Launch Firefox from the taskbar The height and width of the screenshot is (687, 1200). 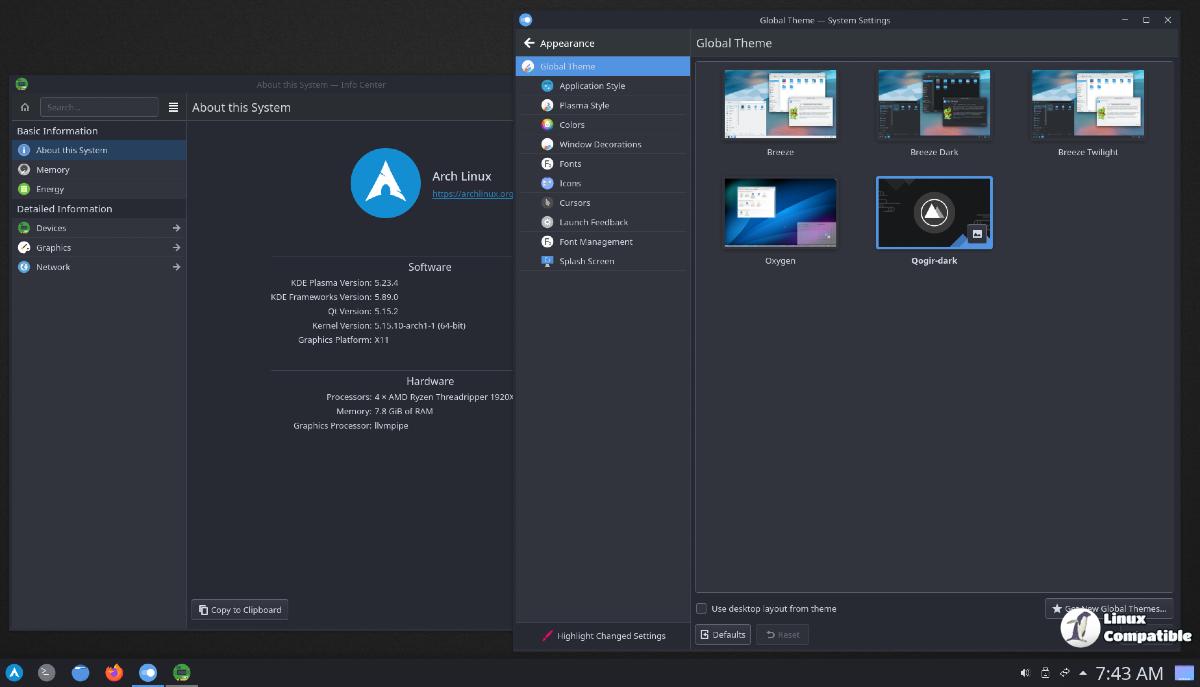[x=114, y=673]
